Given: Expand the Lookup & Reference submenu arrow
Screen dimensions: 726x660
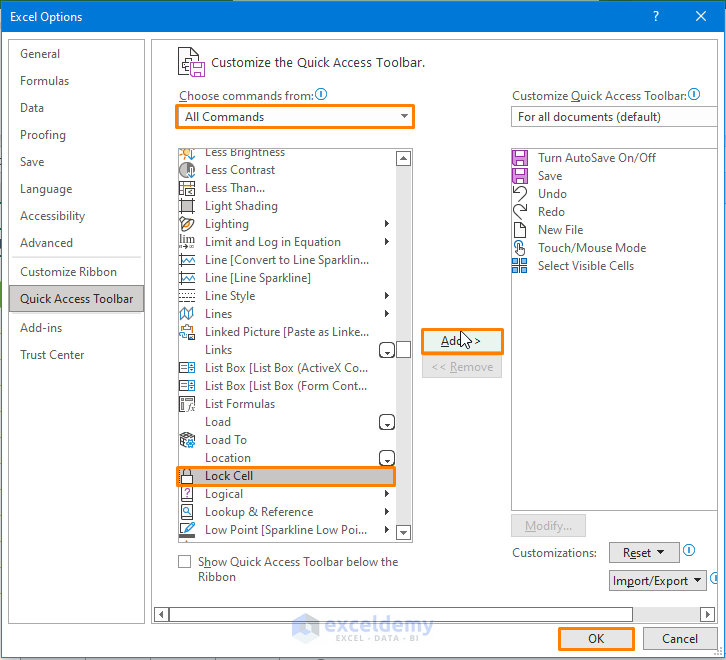Looking at the screenshot, I should (x=387, y=512).
